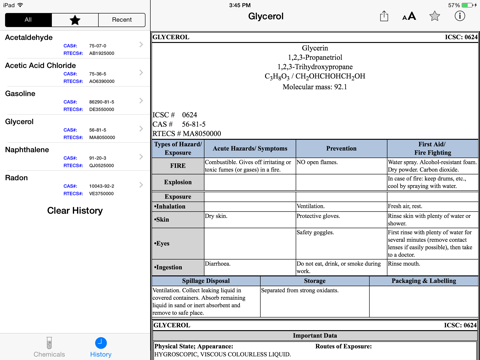Open the text size AA control

coord(409,16)
